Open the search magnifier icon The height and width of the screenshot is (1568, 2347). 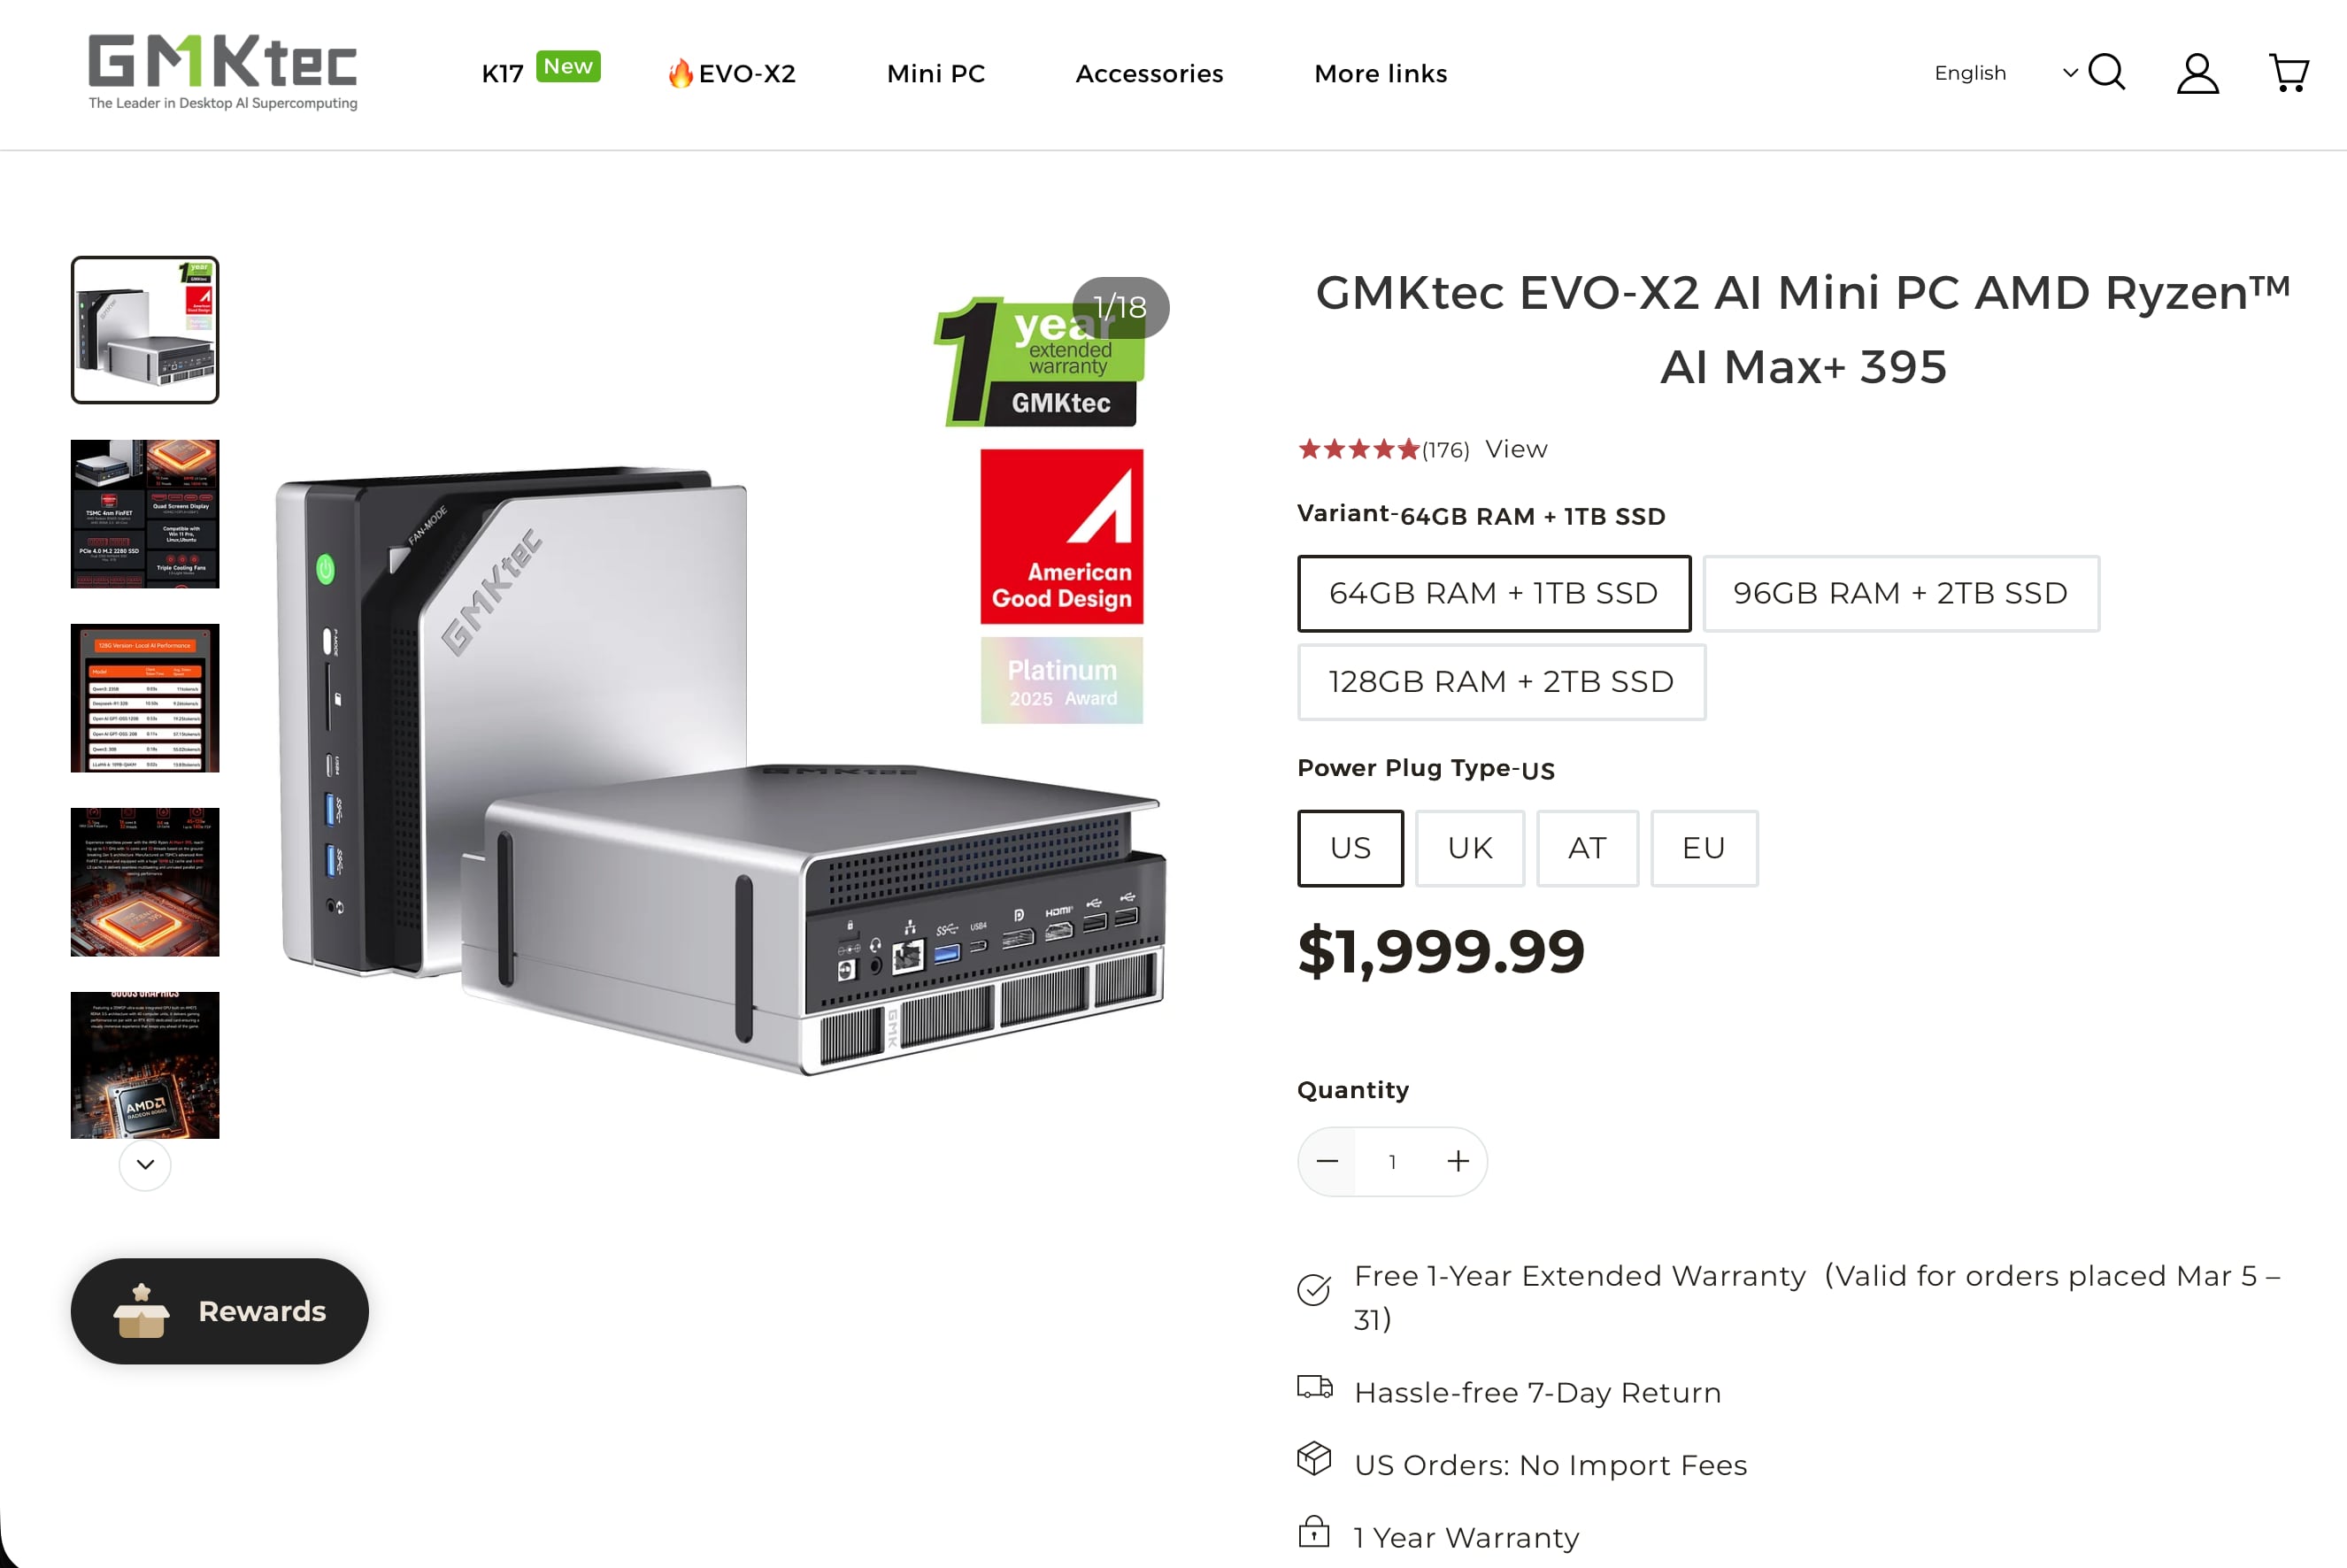click(2106, 72)
